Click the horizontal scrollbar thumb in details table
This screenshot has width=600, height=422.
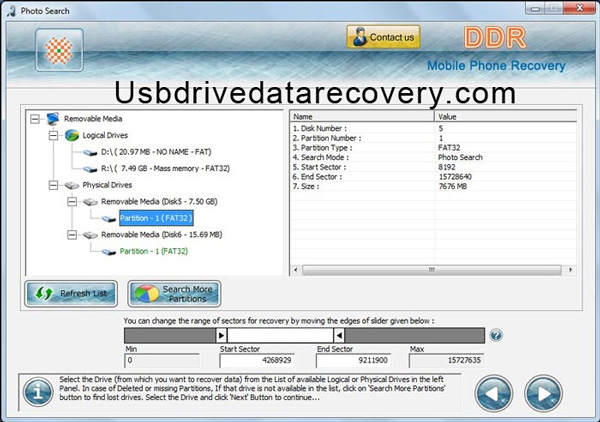pos(432,270)
